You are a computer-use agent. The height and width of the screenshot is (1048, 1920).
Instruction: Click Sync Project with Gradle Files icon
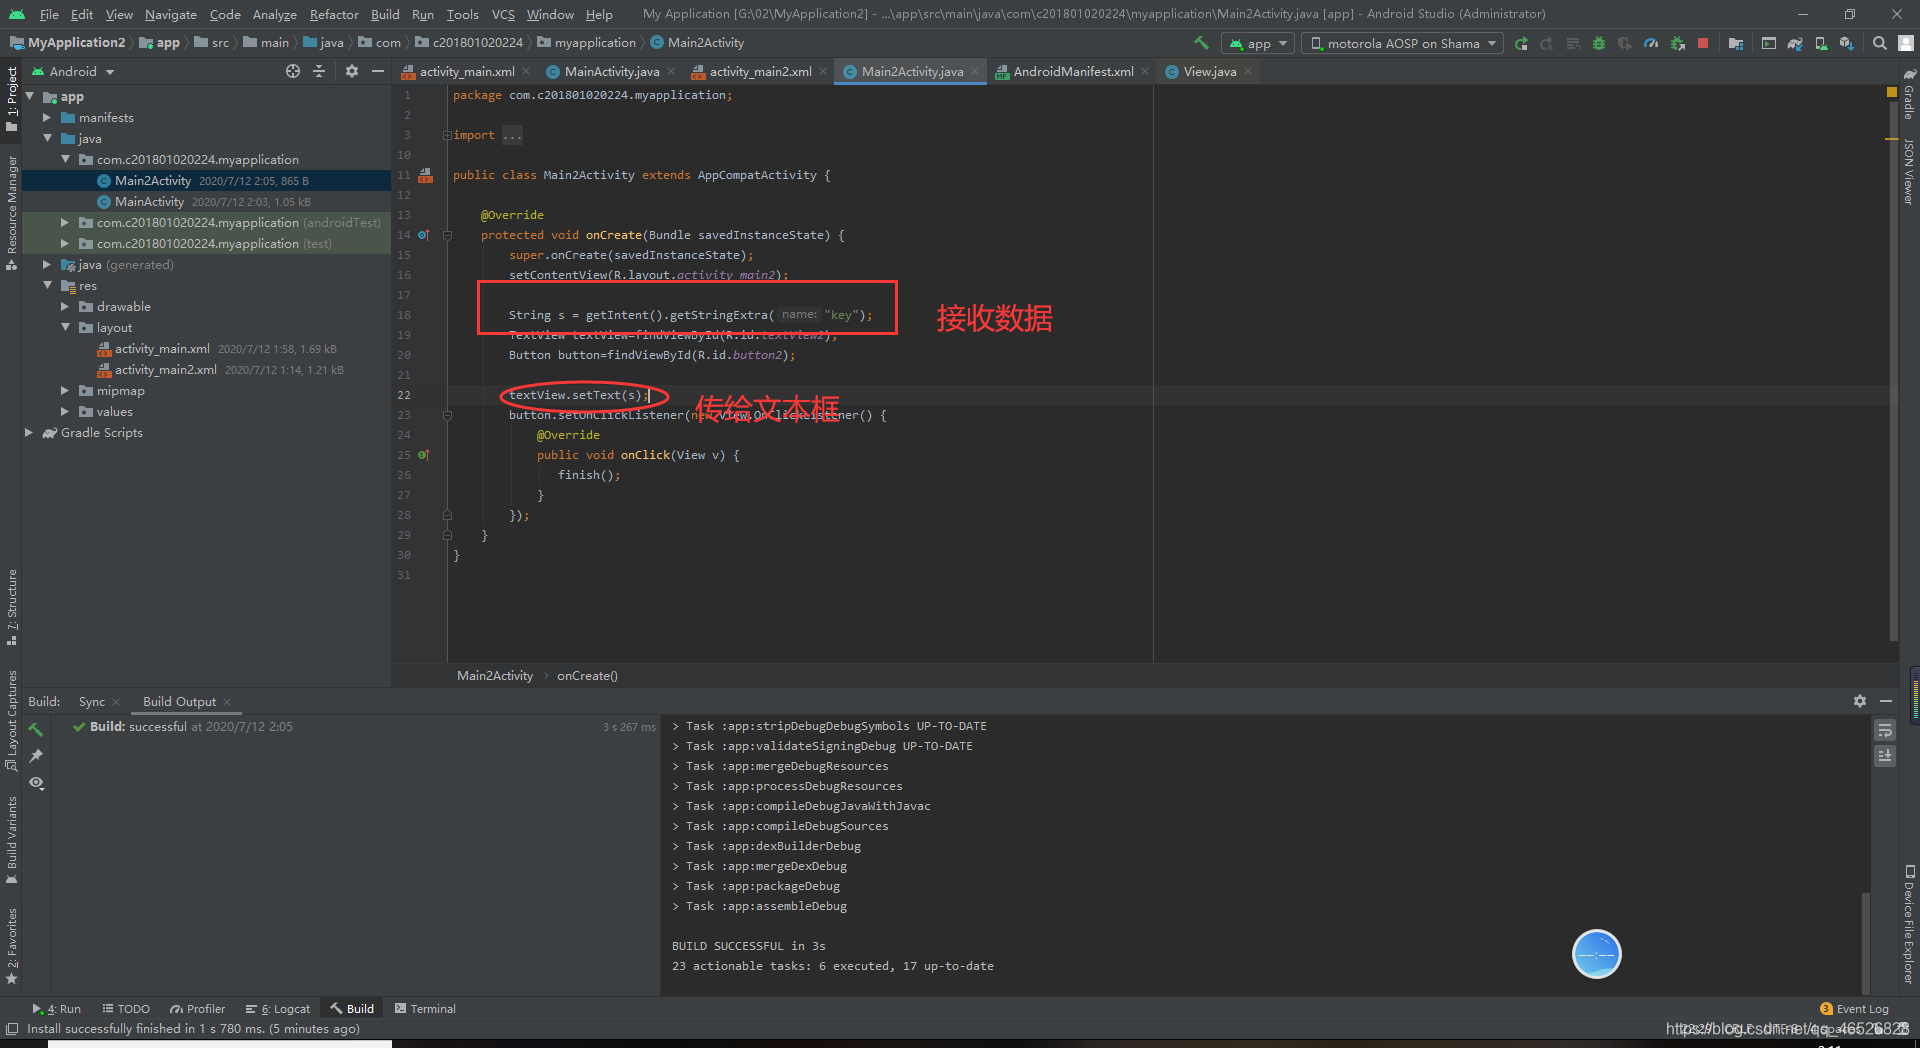pyautogui.click(x=1795, y=43)
